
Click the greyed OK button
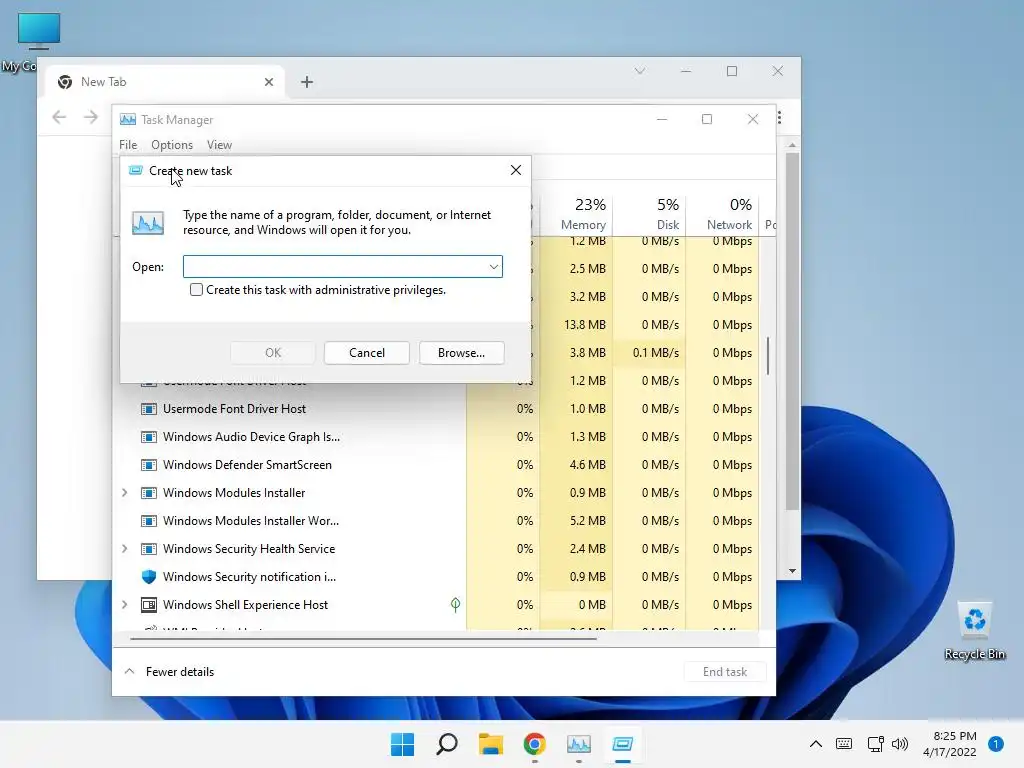[x=273, y=353]
